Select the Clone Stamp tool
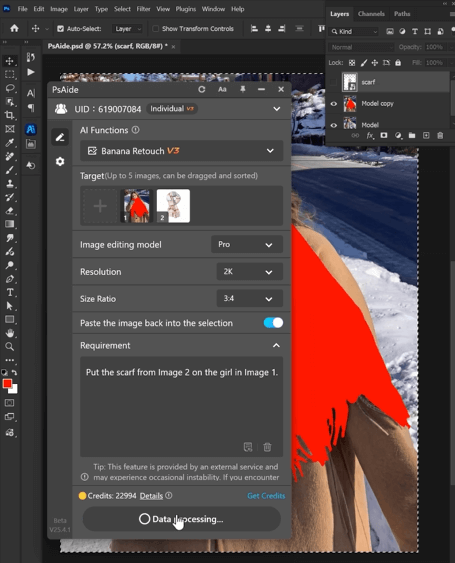Viewport: 455px width, 563px height. [x=10, y=183]
